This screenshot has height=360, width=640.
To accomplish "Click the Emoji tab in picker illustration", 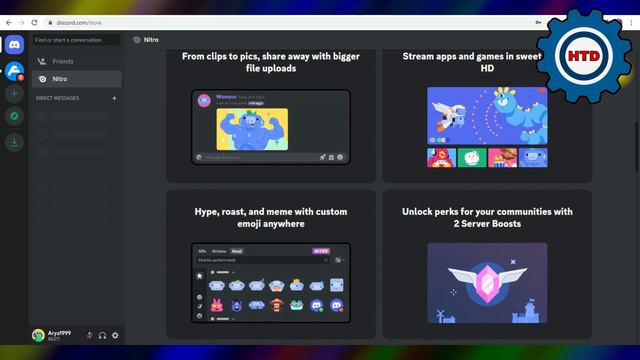I will coord(237,251).
